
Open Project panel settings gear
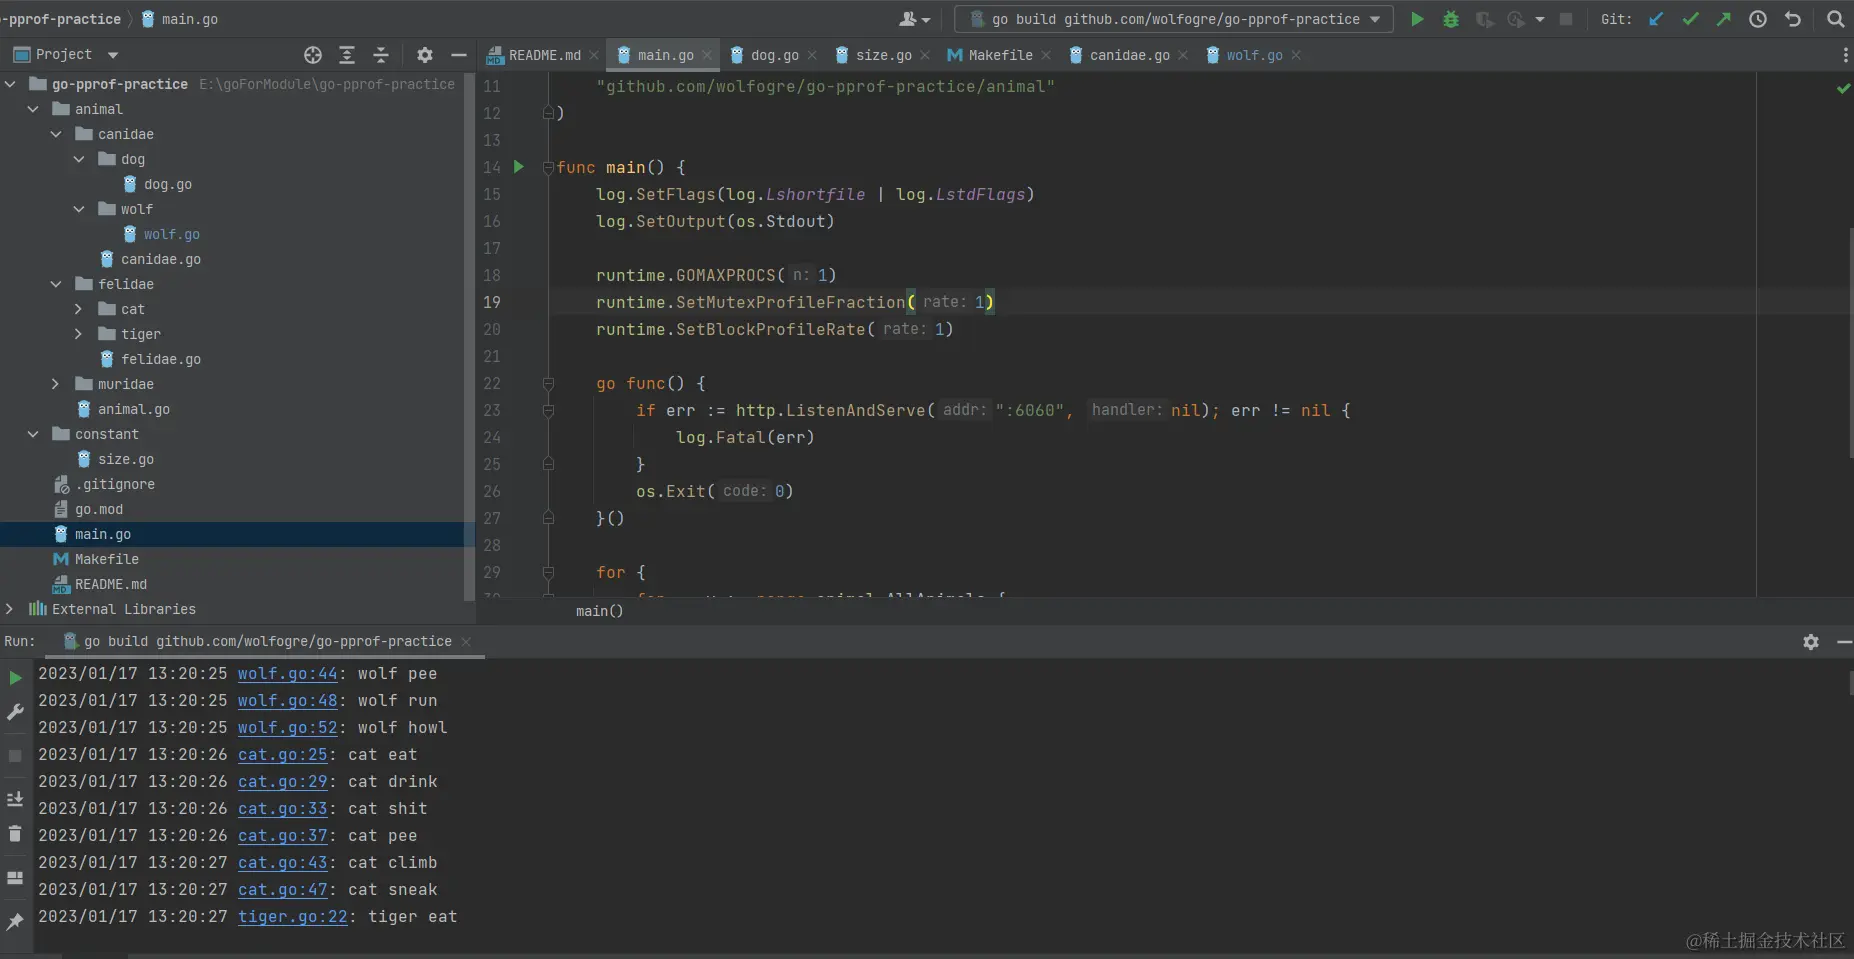click(425, 55)
